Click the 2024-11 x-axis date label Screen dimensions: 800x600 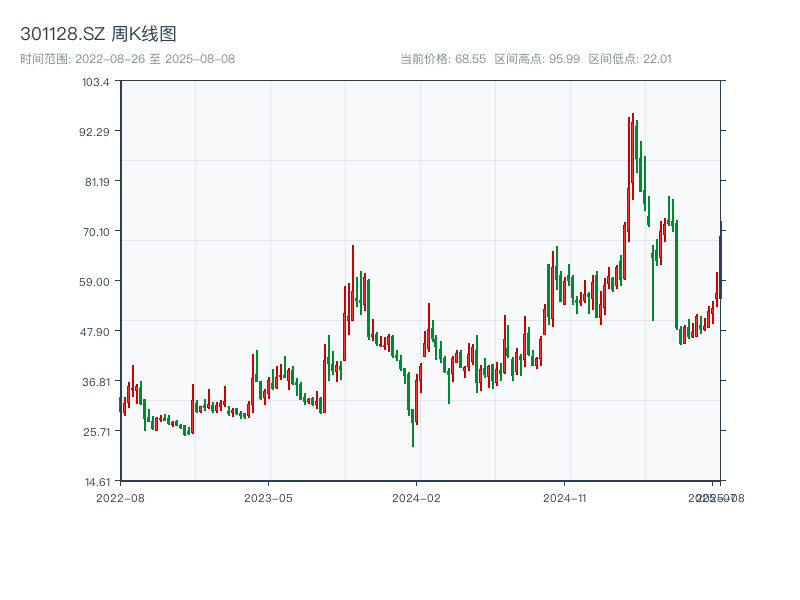pos(564,497)
